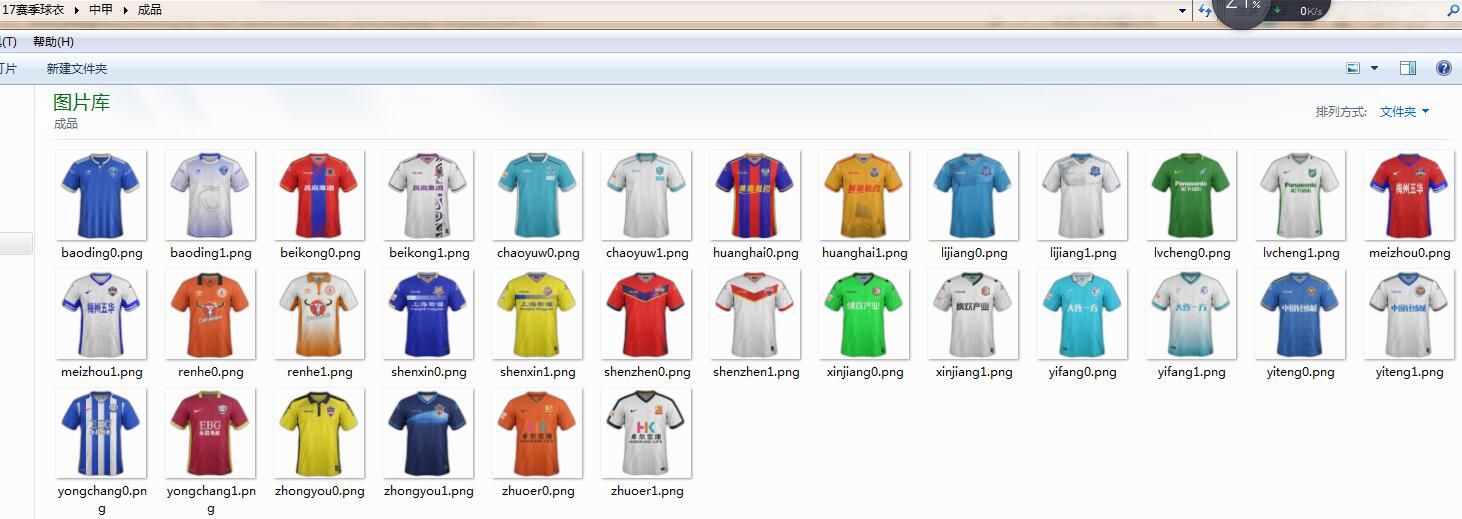Expand the arrow after 17赛季球衣 breadcrumb
The image size is (1462, 519).
click(x=77, y=10)
